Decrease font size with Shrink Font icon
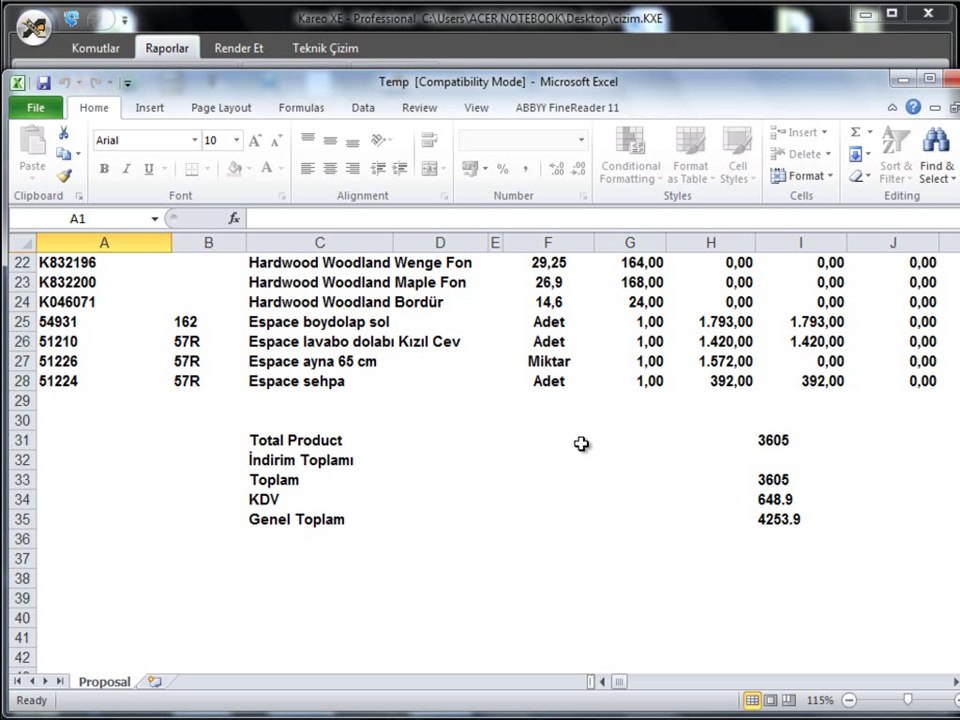This screenshot has width=960, height=720. (277, 141)
